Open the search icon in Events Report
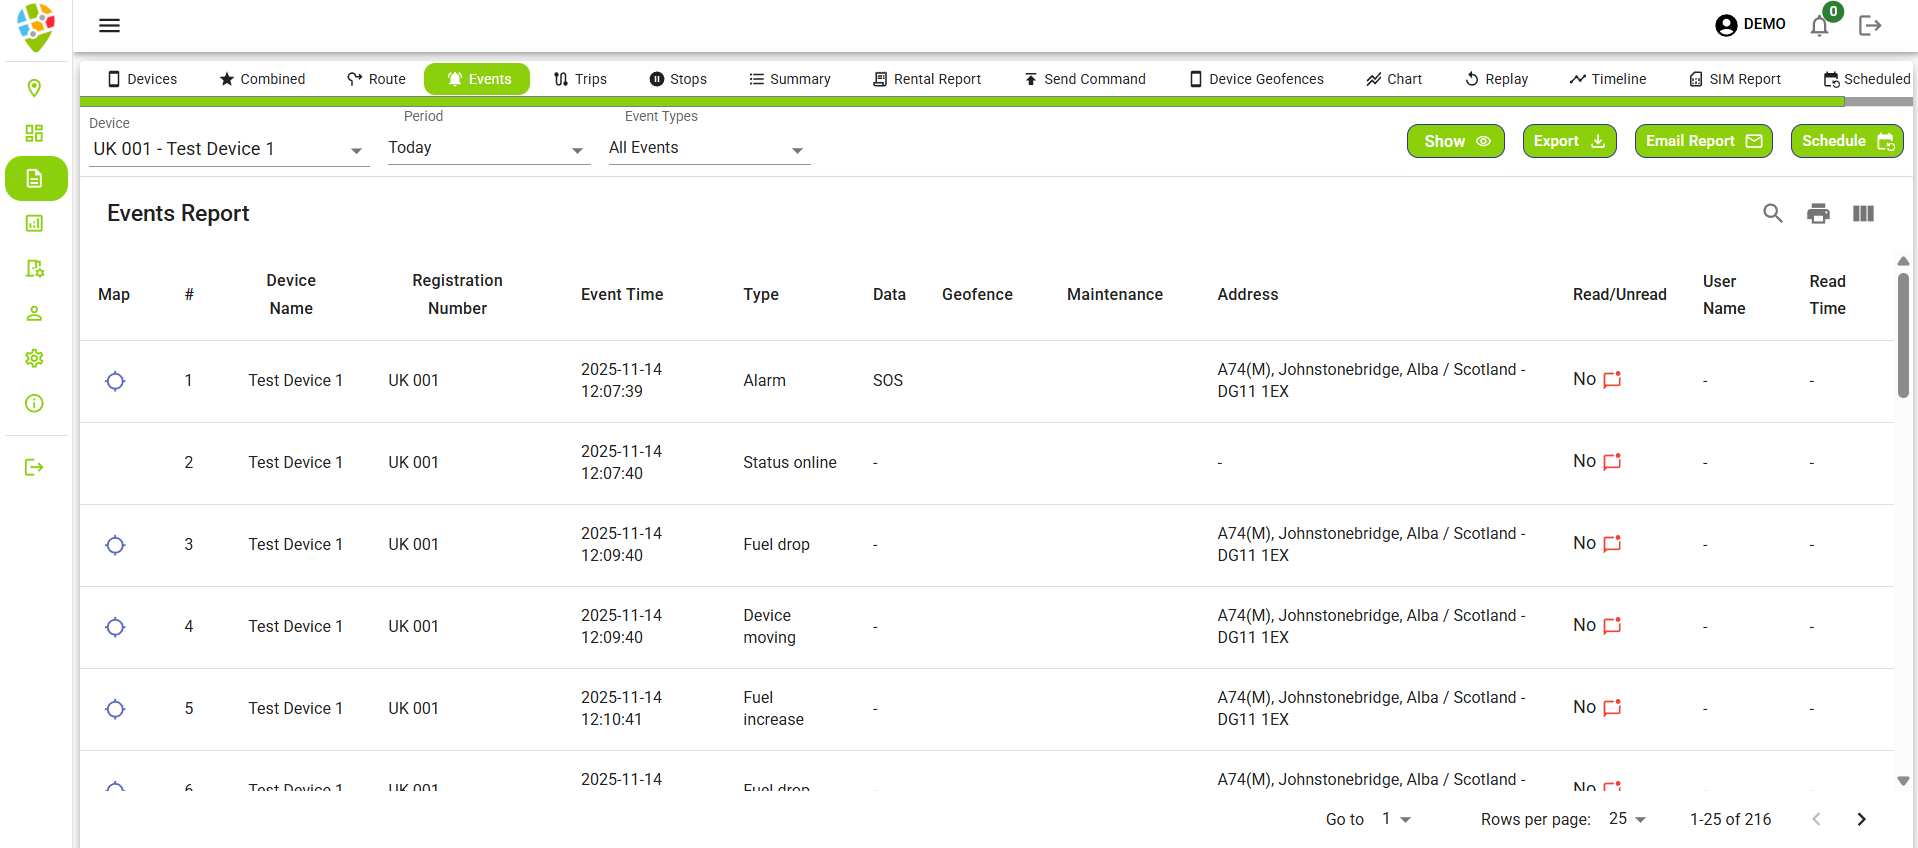The height and width of the screenshot is (848, 1918). (x=1772, y=213)
